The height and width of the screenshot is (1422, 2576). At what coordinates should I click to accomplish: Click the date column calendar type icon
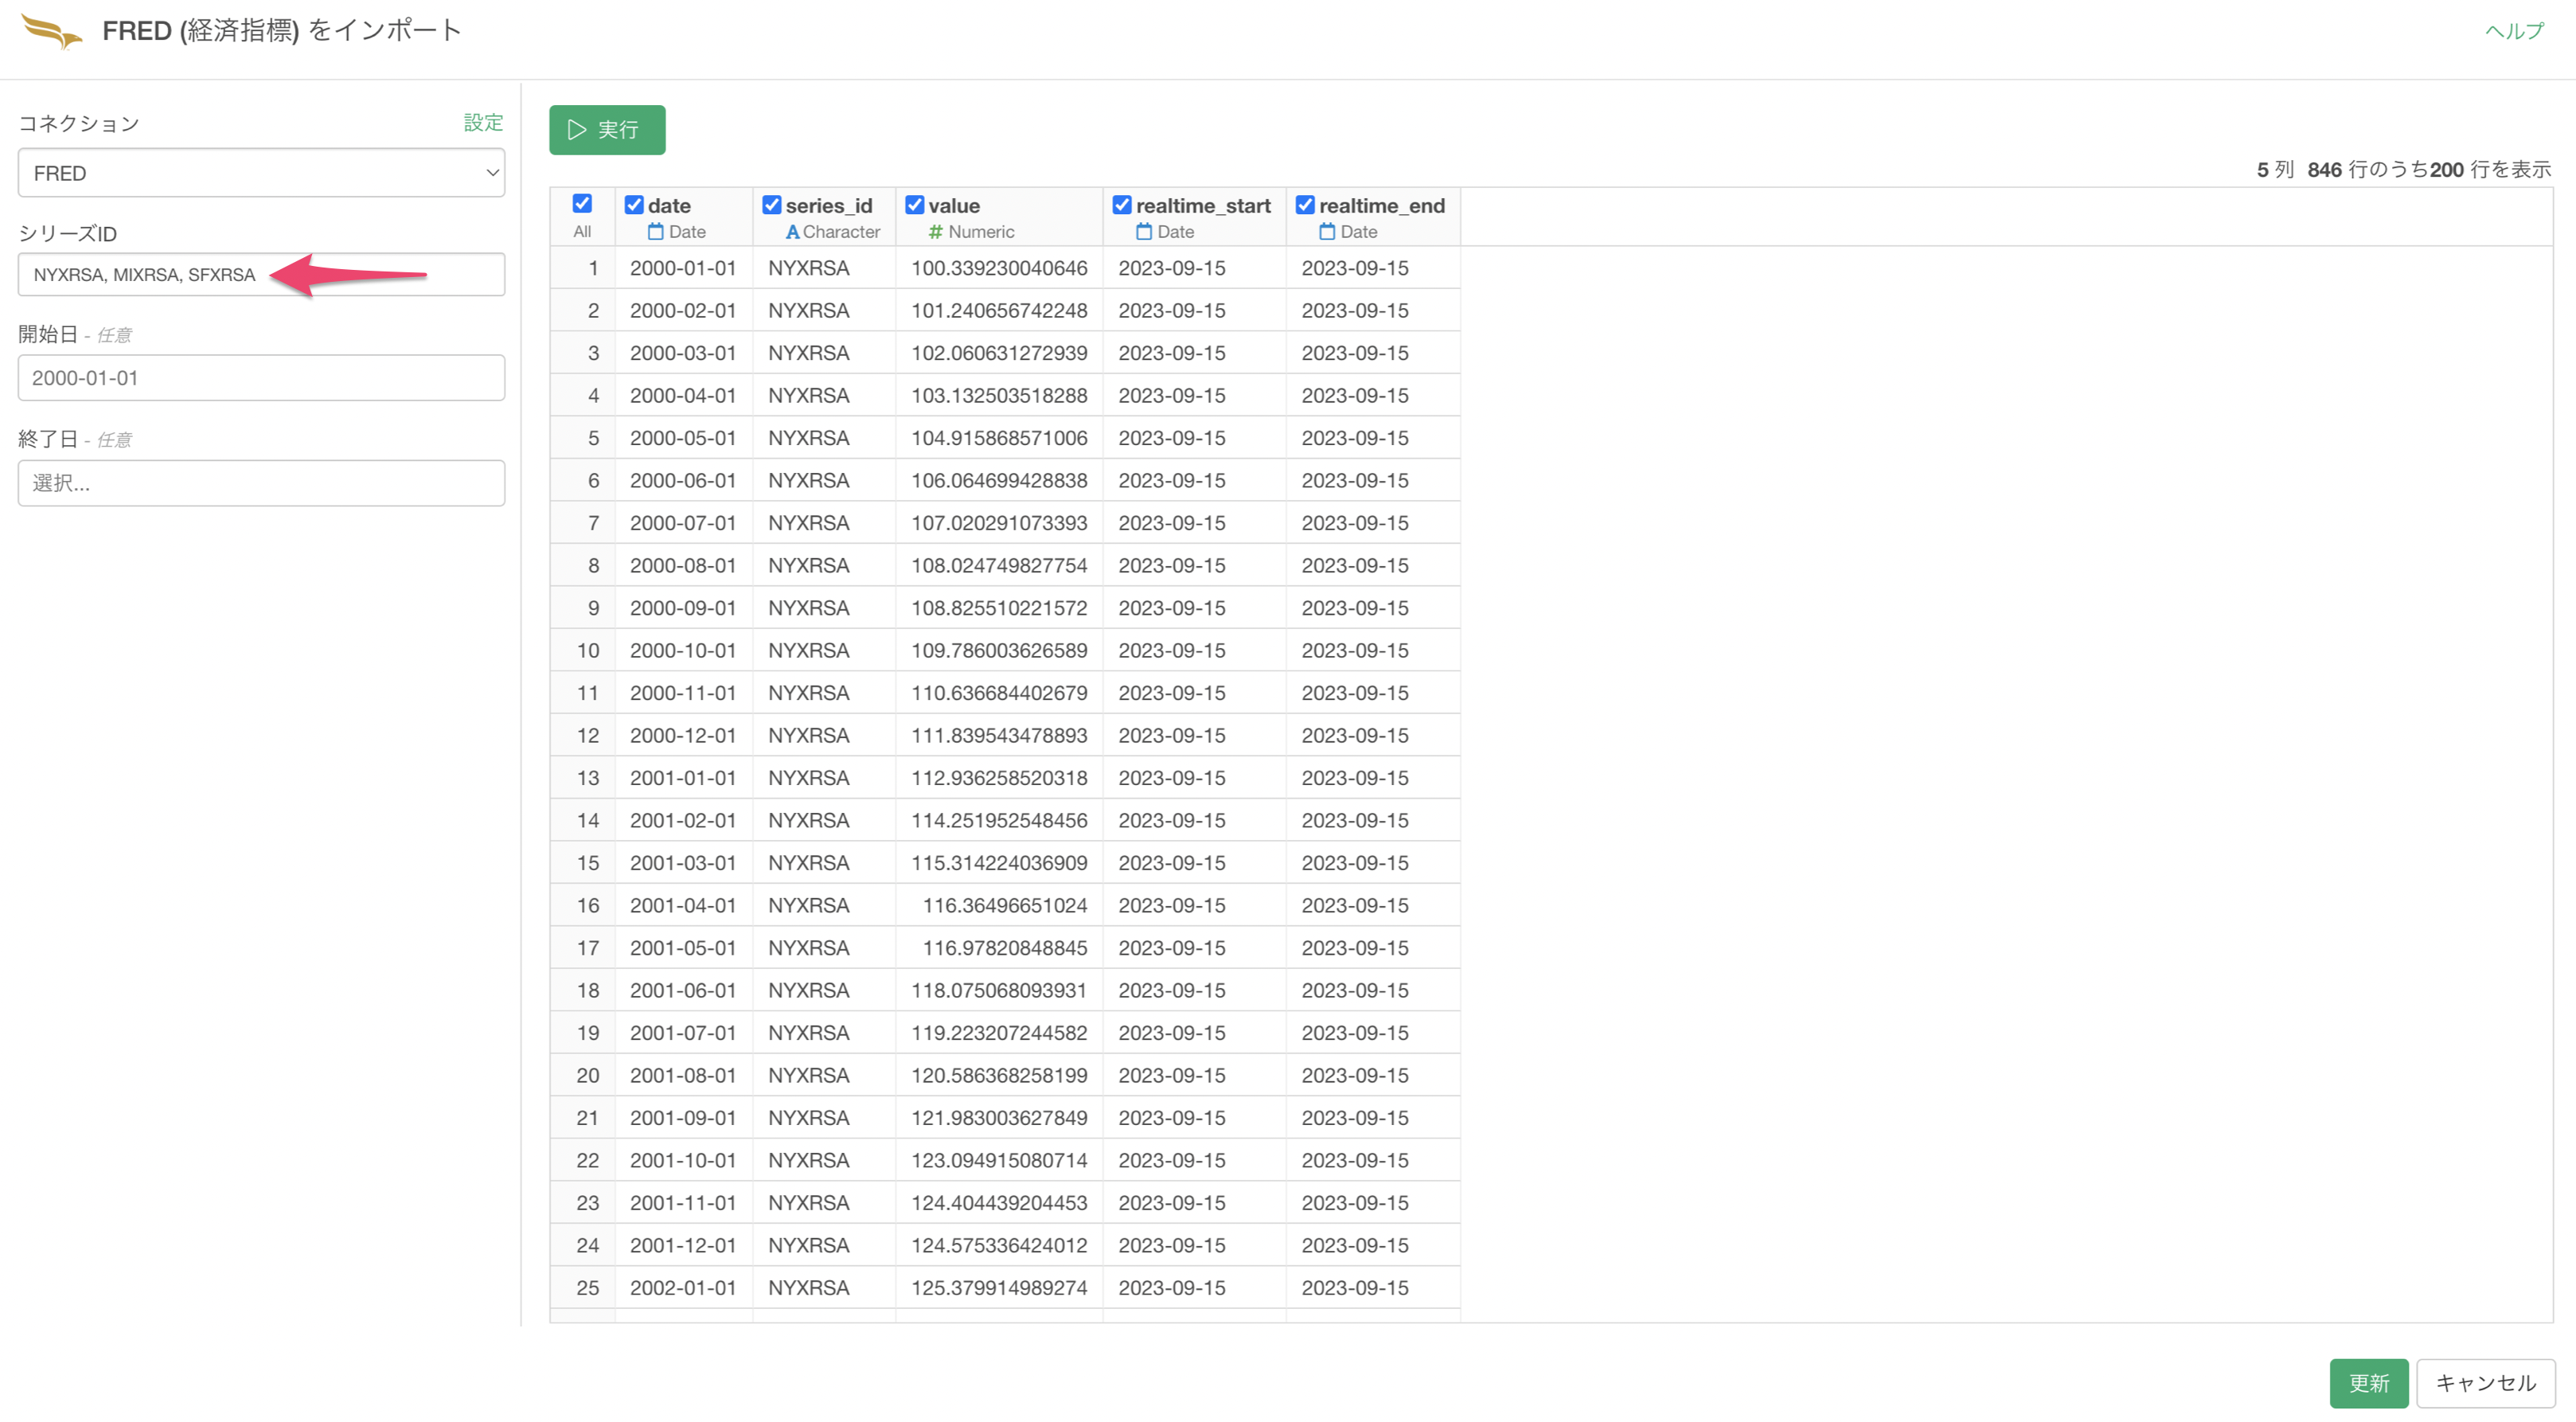coord(656,232)
